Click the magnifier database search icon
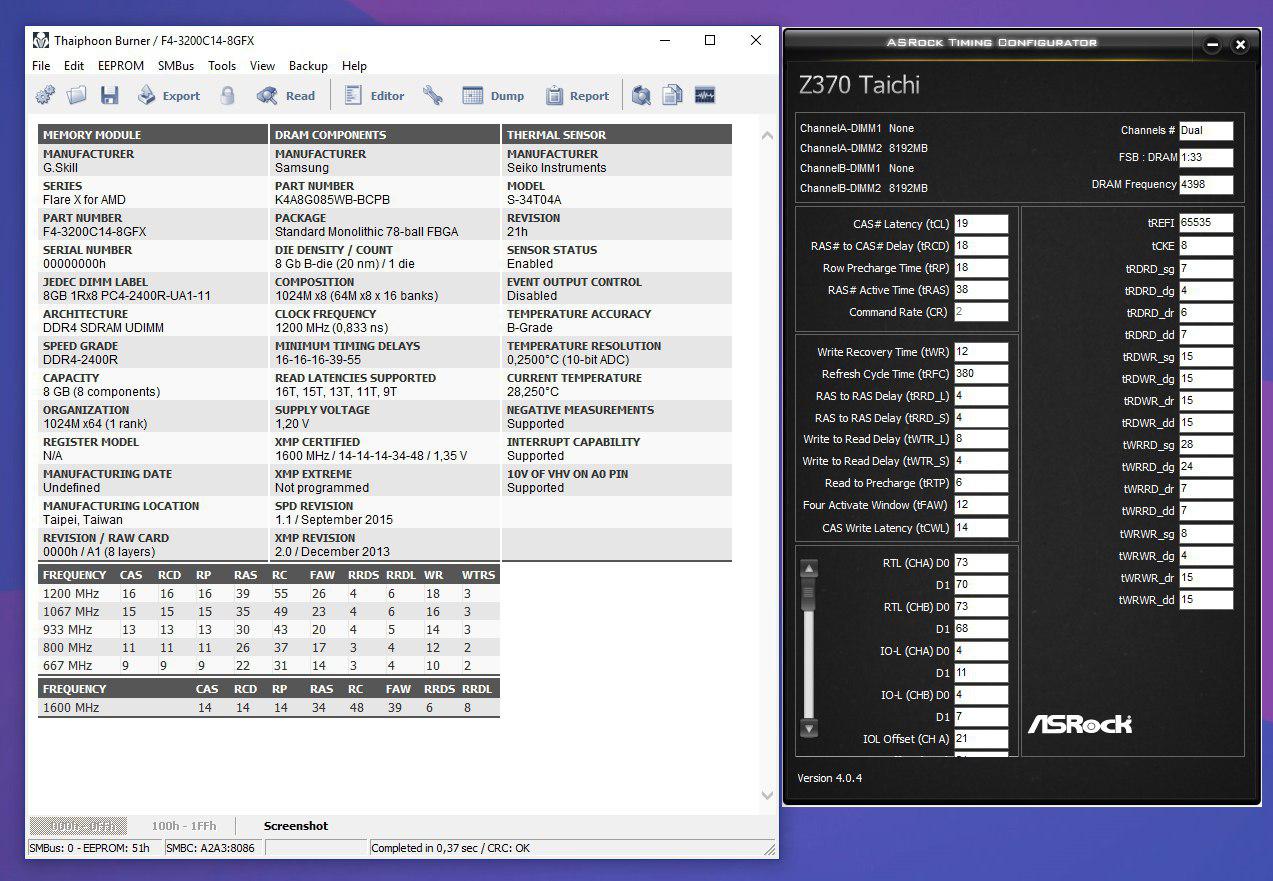 641,96
